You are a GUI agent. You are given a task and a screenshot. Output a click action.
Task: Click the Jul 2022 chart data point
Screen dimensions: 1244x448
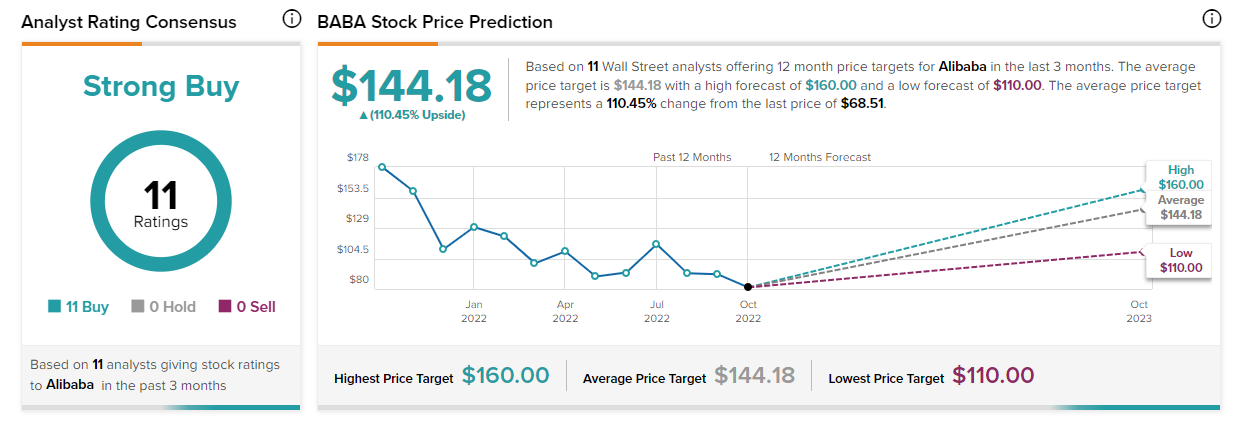pos(656,243)
